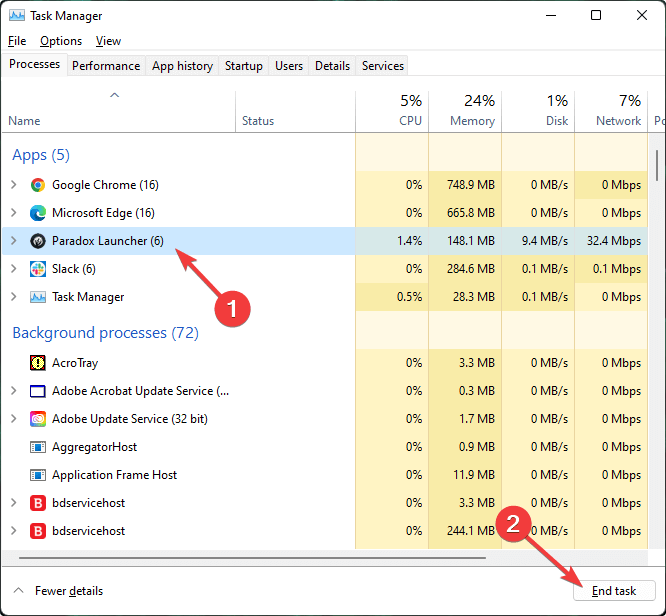The image size is (666, 616).
Task: Expand the Google Chrome (16) process group
Action: [x=14, y=185]
